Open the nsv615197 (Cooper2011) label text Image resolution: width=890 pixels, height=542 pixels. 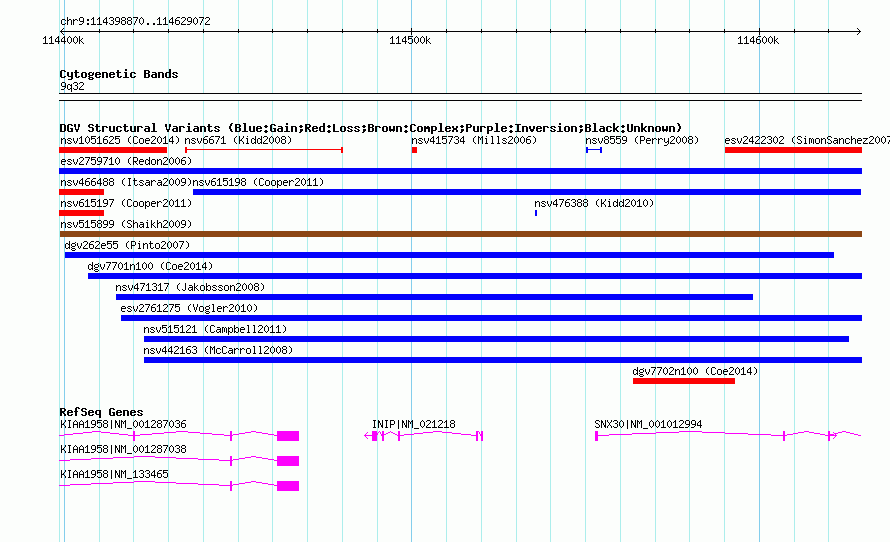[126, 203]
